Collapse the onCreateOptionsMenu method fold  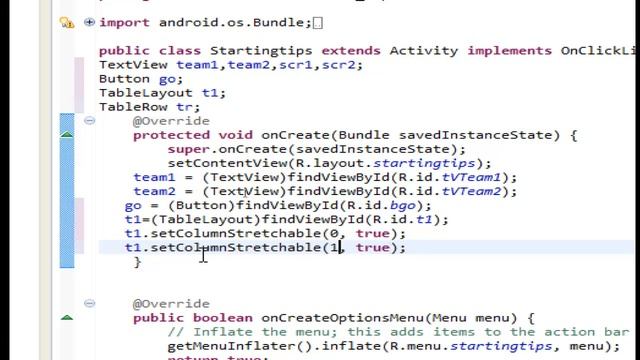pos(89,303)
